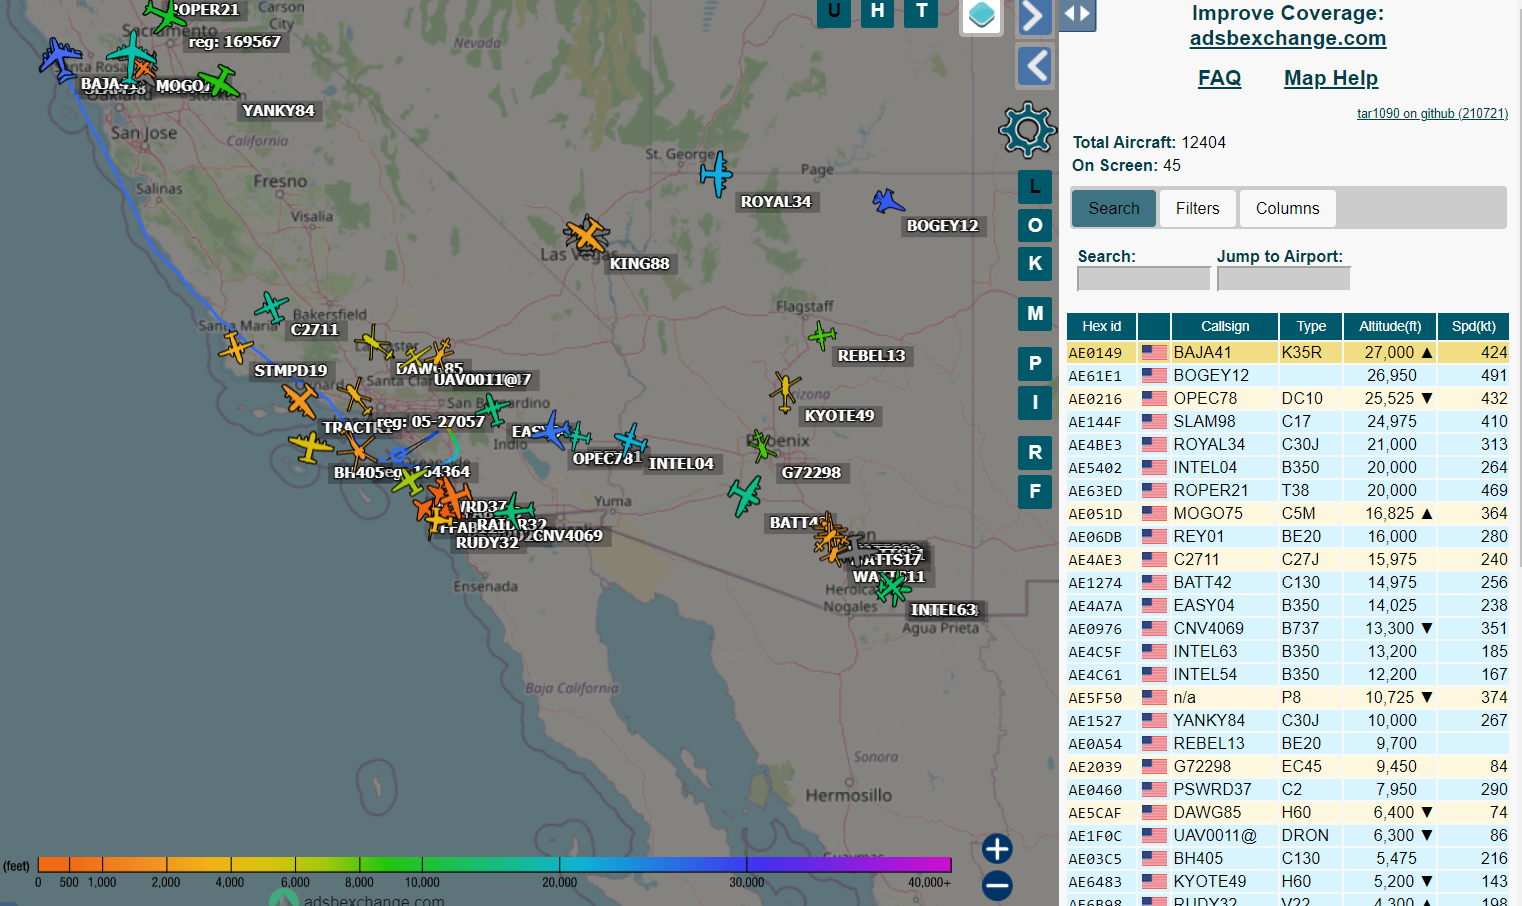Open the map settings gear

click(x=1027, y=130)
